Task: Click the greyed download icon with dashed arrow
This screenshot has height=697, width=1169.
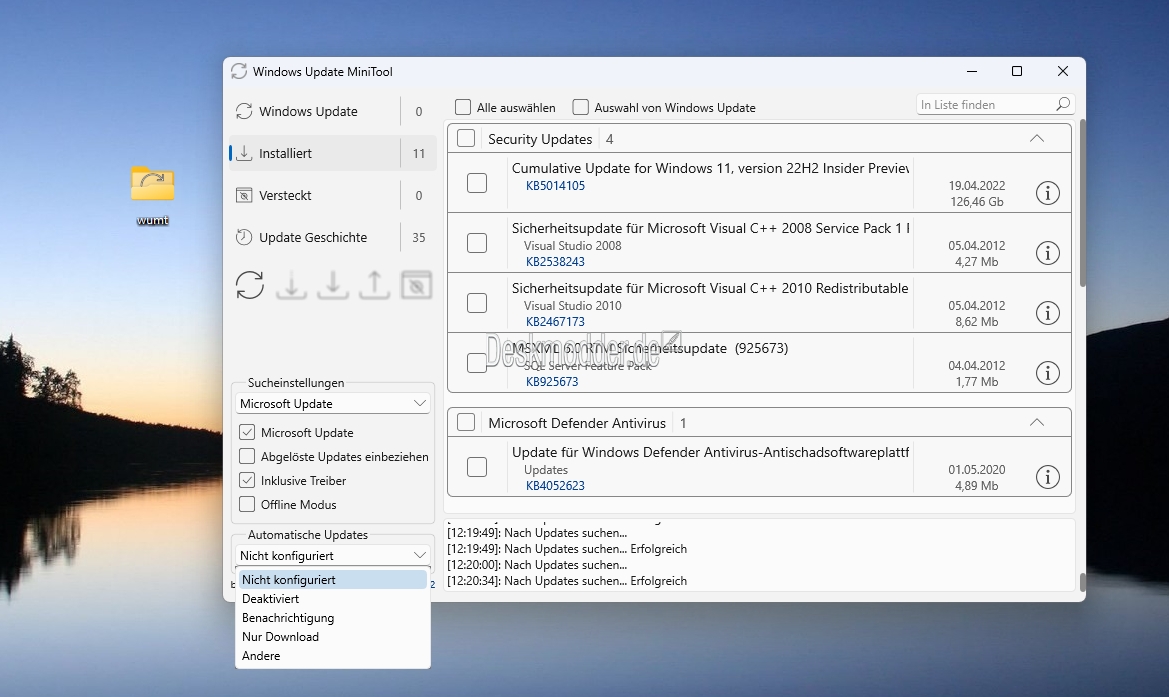Action: click(292, 285)
